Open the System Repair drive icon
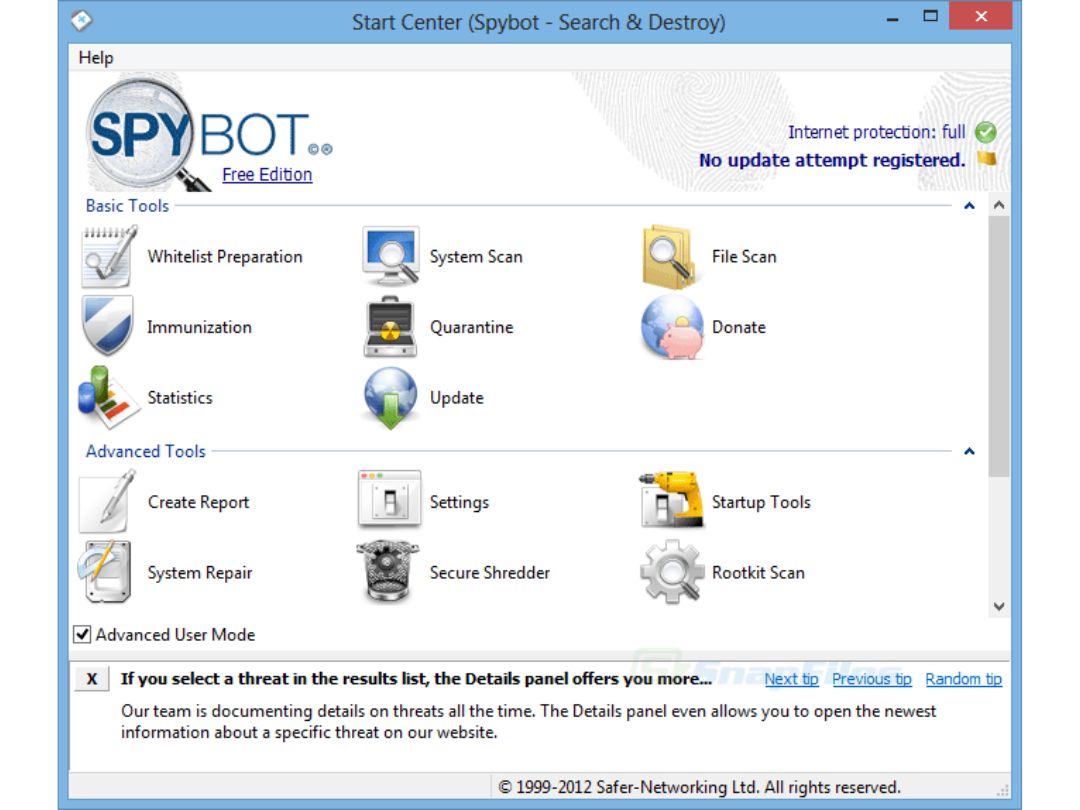 coord(105,572)
